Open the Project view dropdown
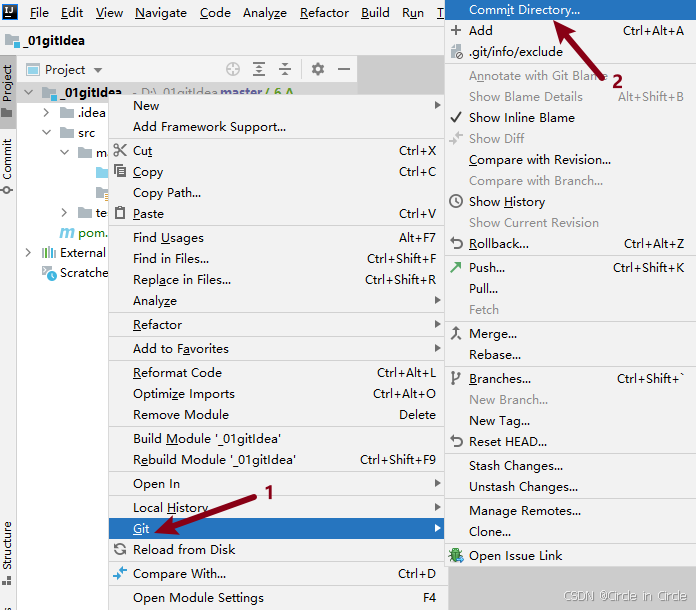The image size is (696, 610). (64, 70)
